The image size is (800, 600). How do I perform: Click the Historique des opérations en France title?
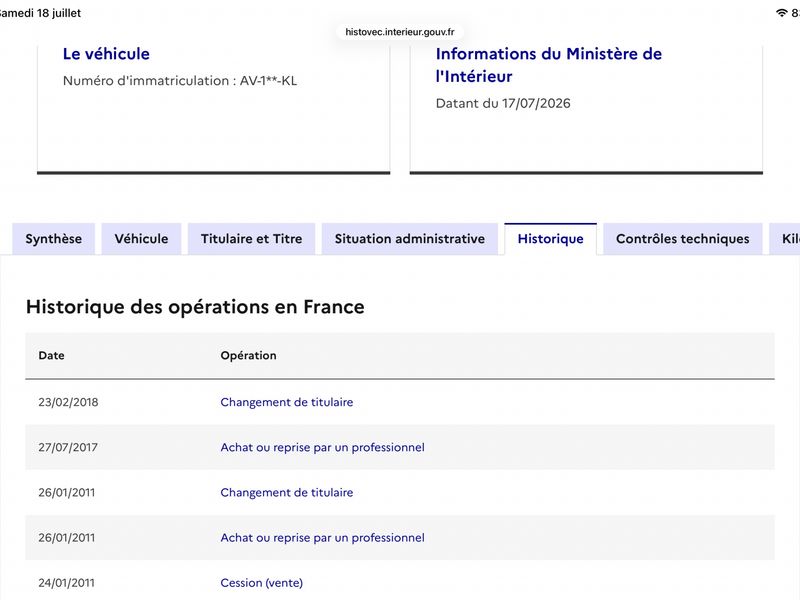coord(195,307)
